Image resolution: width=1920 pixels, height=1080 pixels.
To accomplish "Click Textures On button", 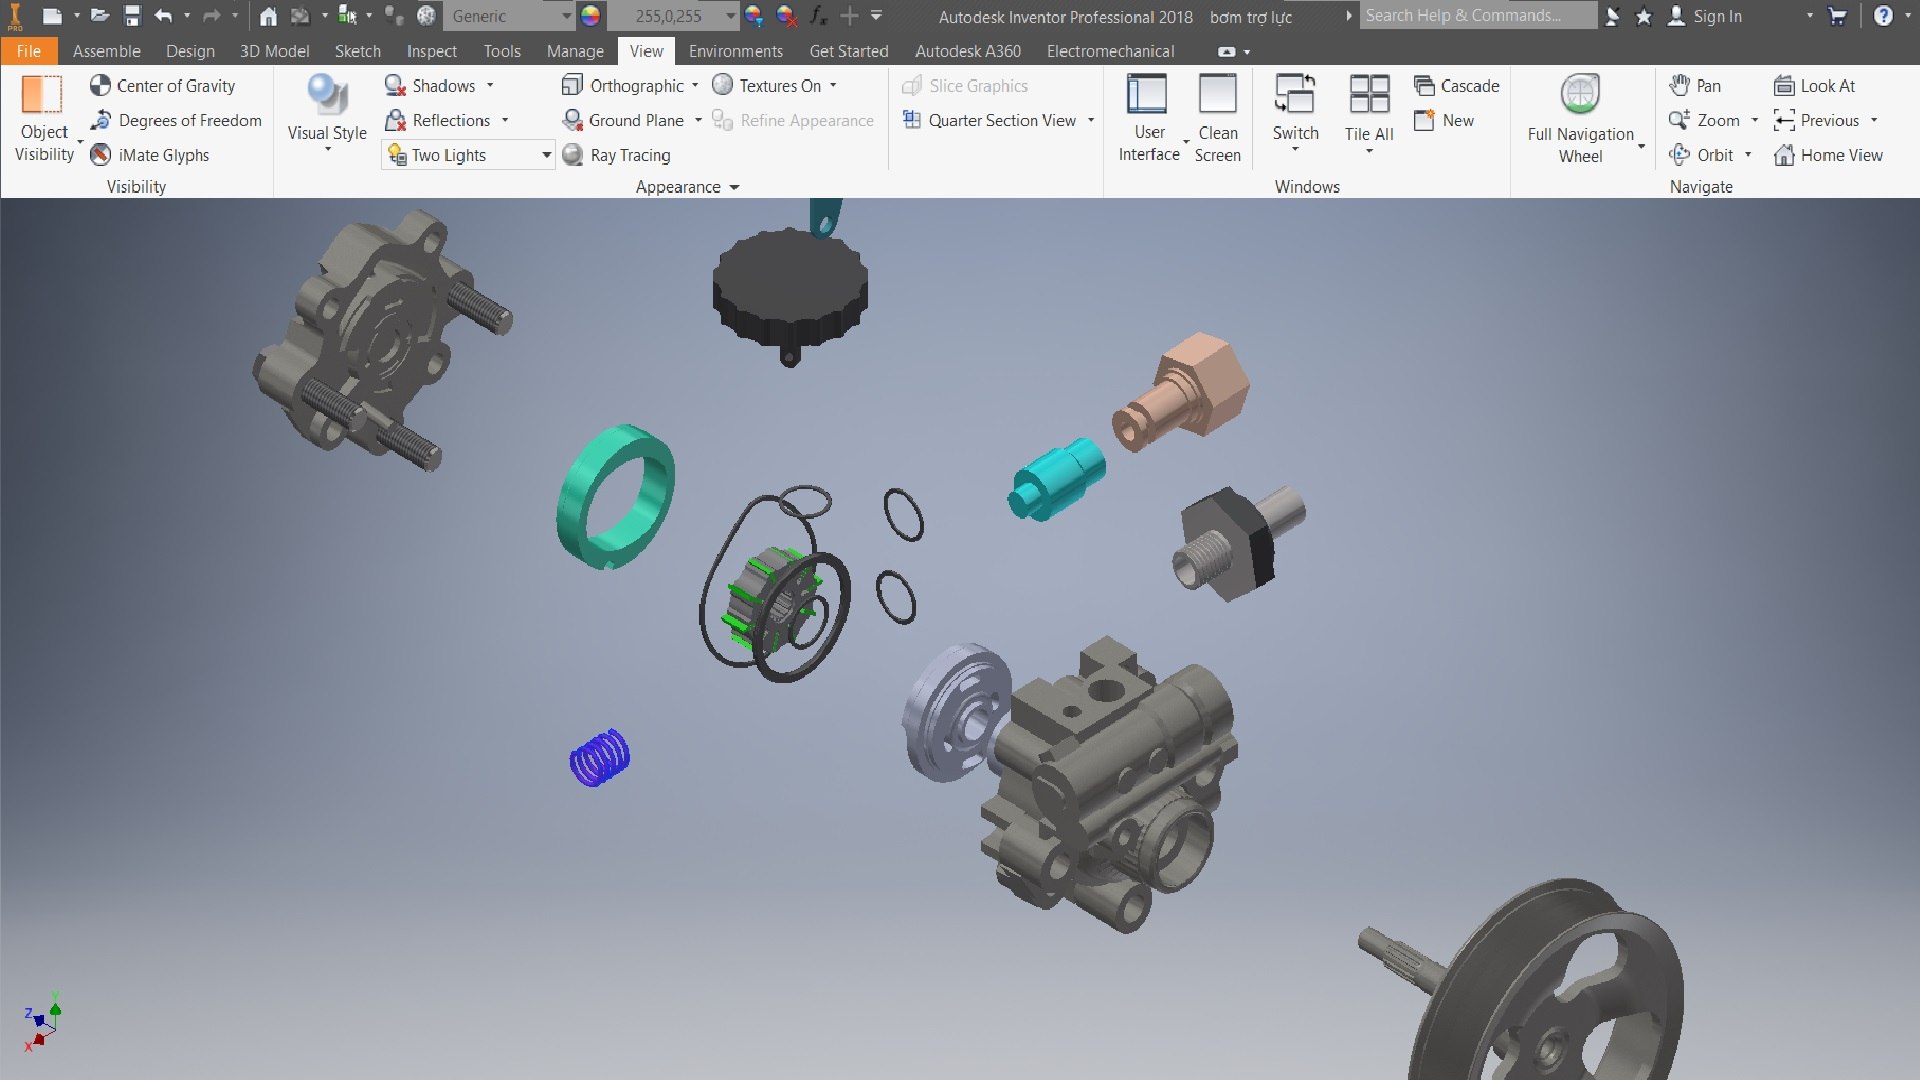I will click(x=767, y=86).
